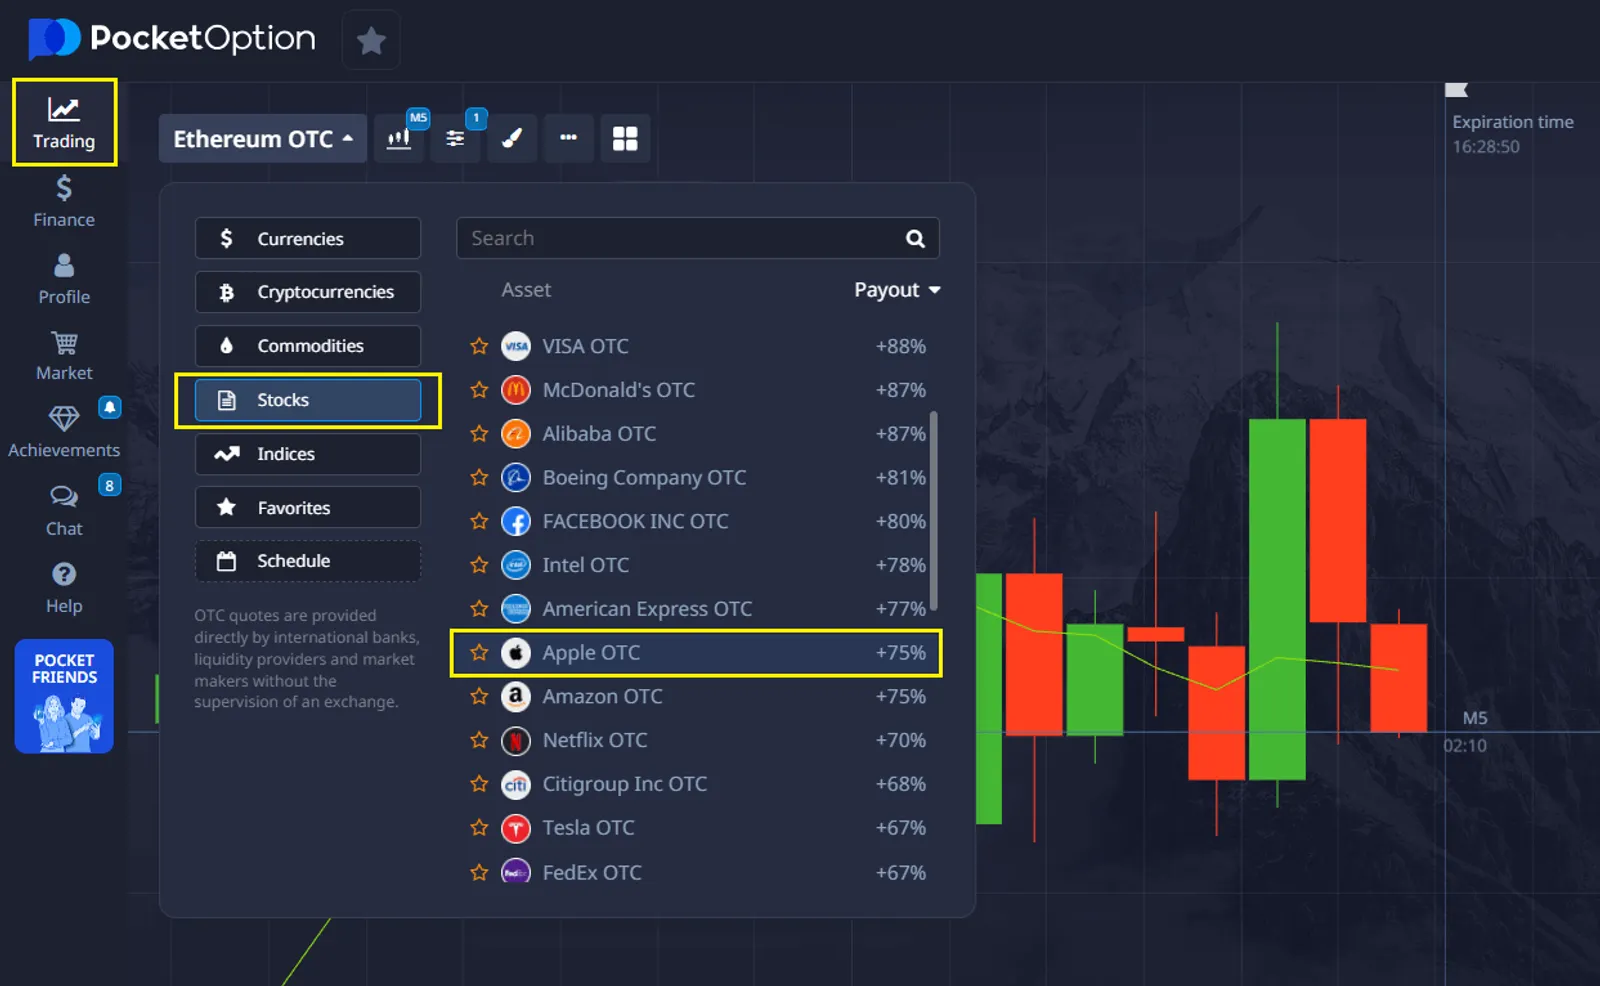
Task: Select the drawing brush tool
Action: point(512,138)
